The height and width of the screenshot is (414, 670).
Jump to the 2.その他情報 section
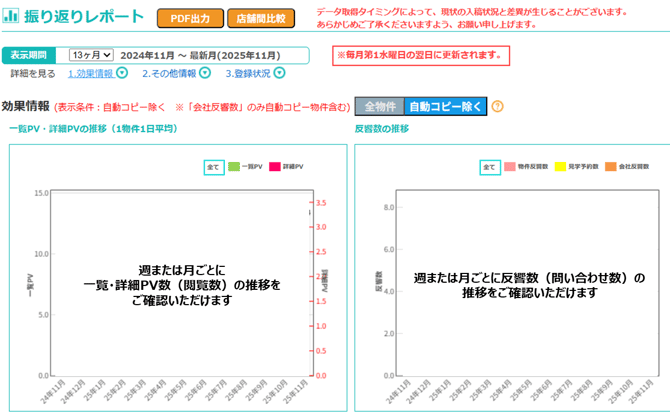(x=168, y=73)
